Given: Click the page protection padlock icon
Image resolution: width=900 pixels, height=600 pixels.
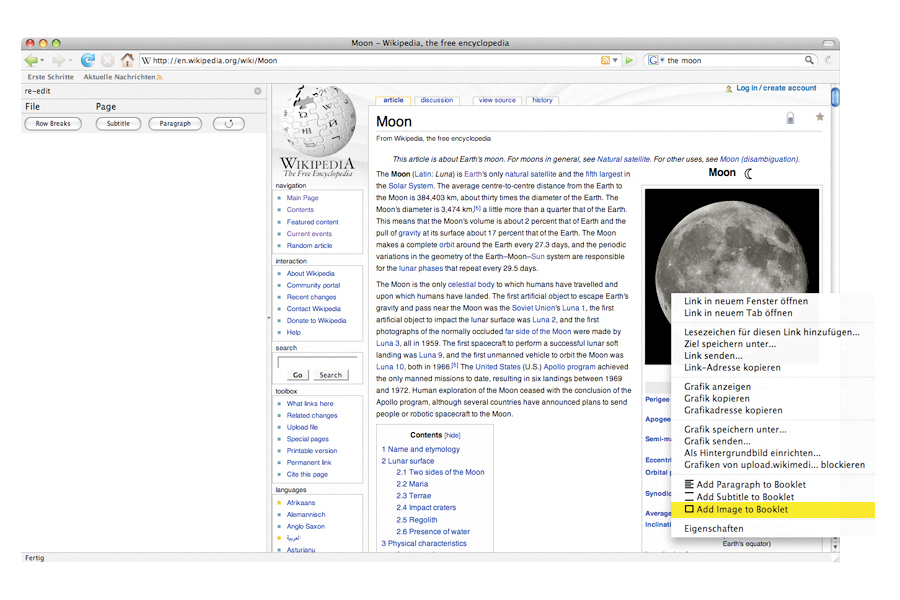Looking at the screenshot, I should [790, 118].
